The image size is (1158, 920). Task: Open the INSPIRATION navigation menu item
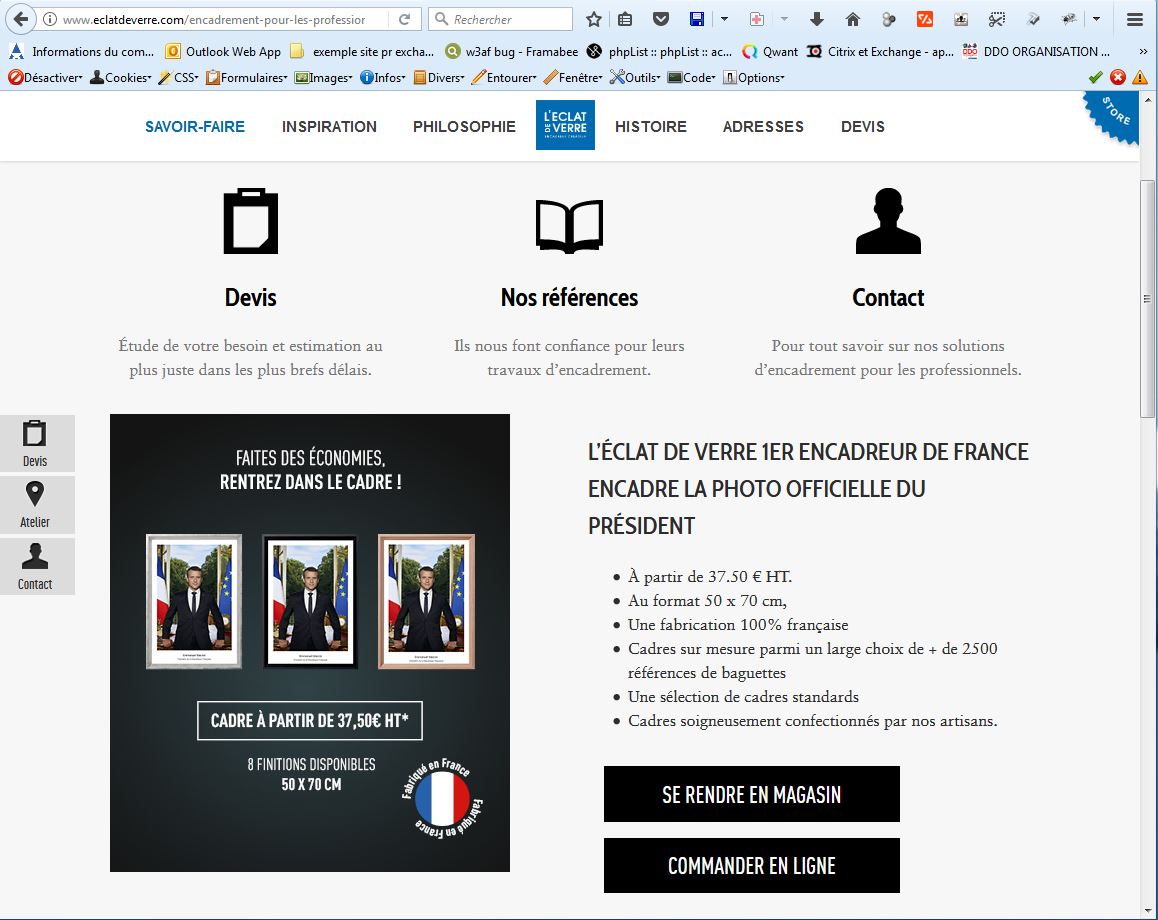point(329,127)
